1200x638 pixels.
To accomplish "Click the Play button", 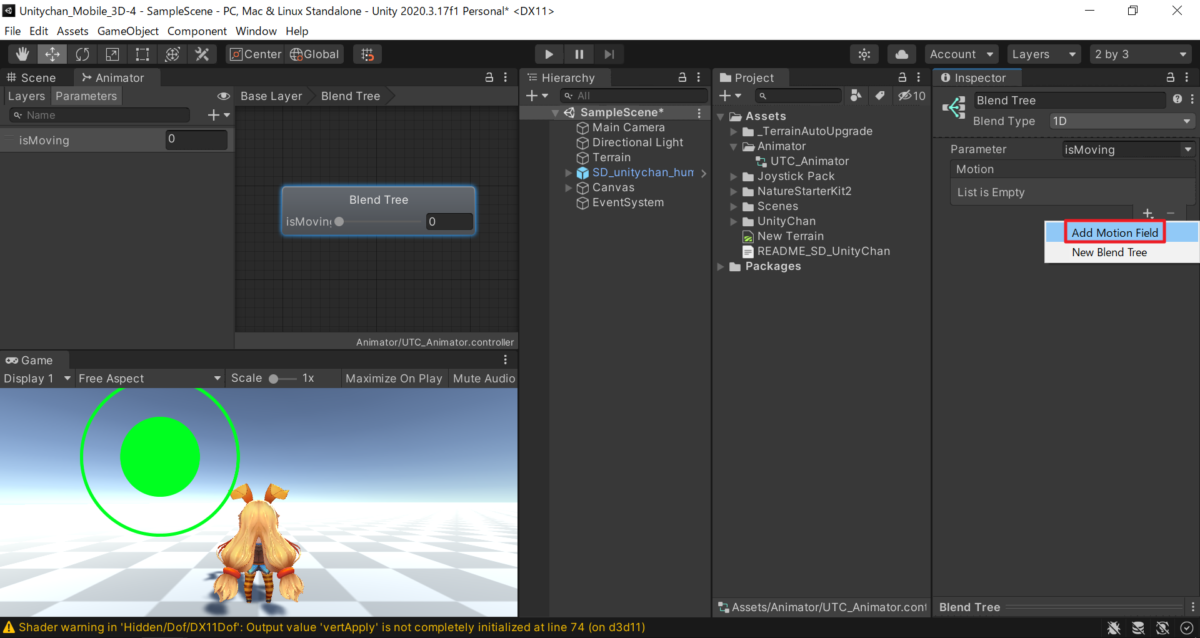I will [549, 54].
